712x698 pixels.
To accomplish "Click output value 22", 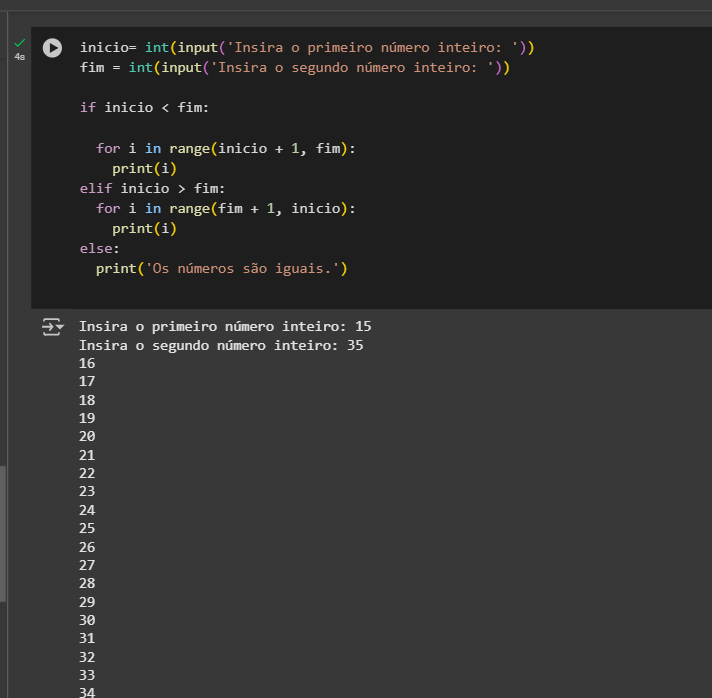I will 87,473.
